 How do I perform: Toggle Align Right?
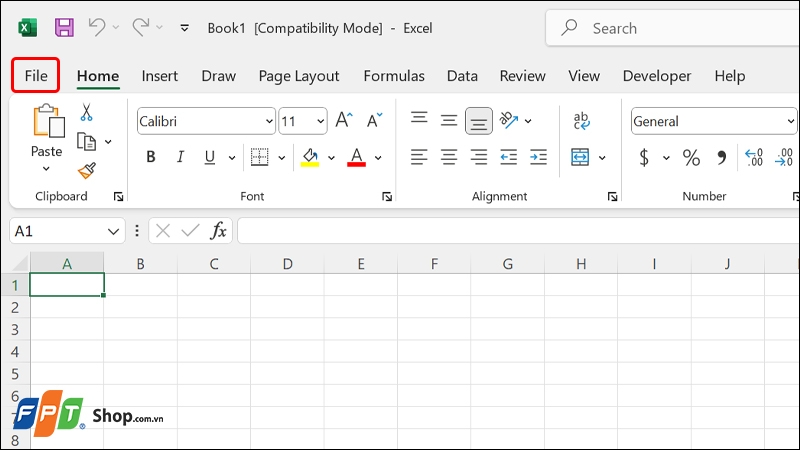pyautogui.click(x=479, y=157)
